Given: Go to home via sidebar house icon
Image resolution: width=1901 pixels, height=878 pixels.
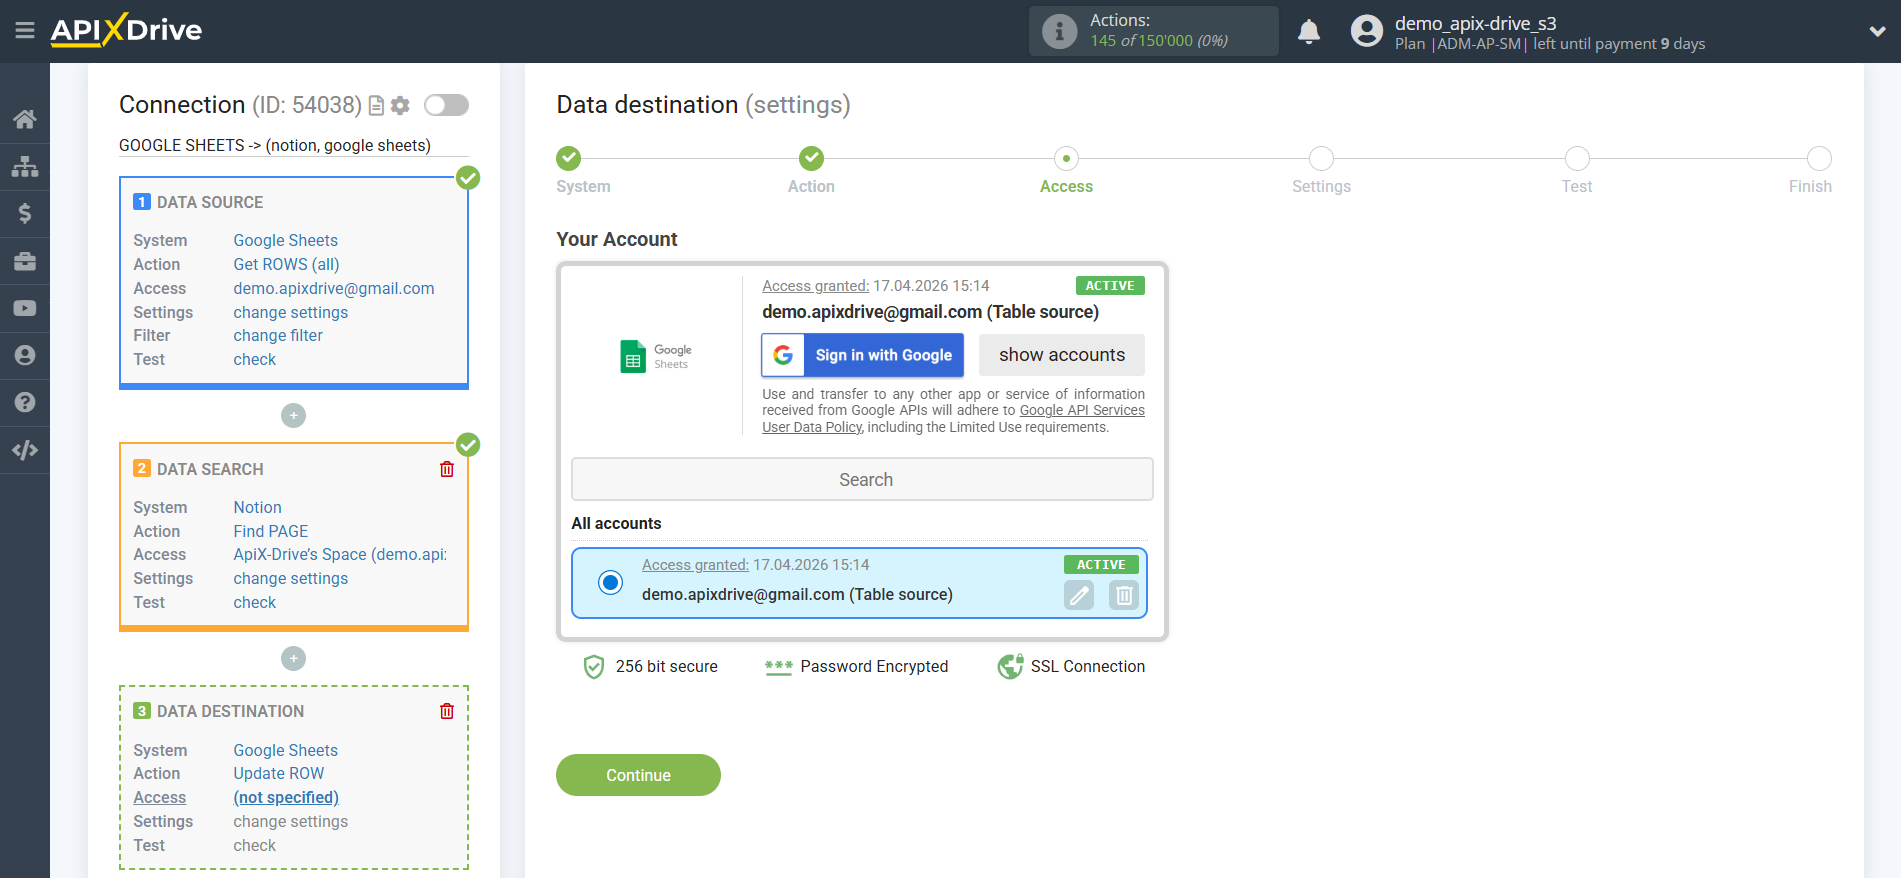Looking at the screenshot, I should pos(25,119).
